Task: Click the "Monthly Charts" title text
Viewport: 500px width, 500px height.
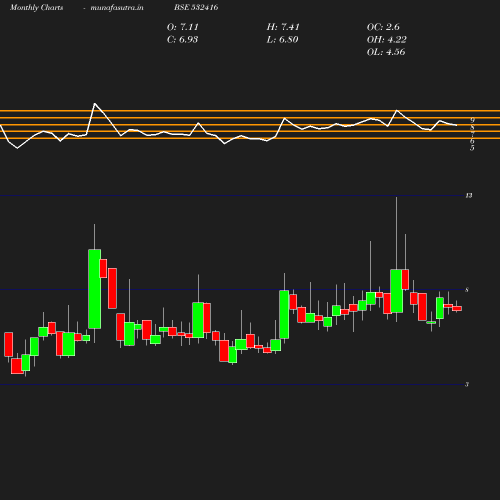Action: [37, 8]
